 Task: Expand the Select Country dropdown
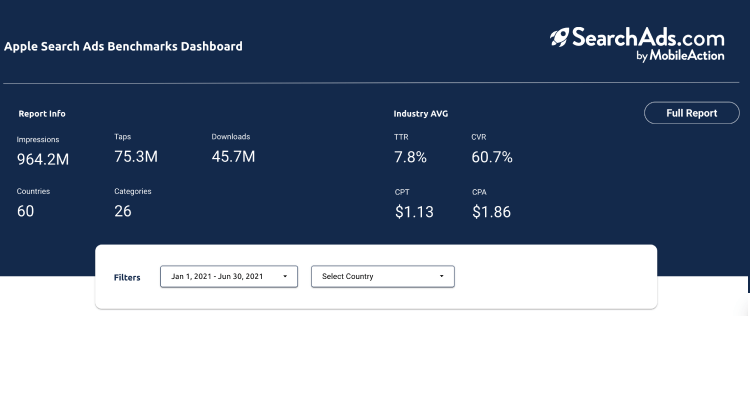coord(383,277)
